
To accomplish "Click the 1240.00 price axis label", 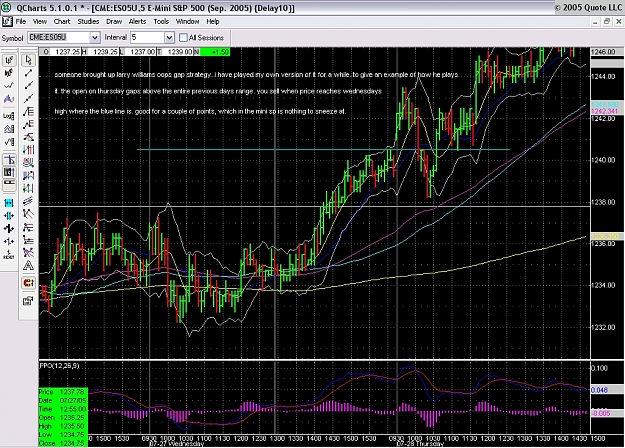I will pos(603,160).
